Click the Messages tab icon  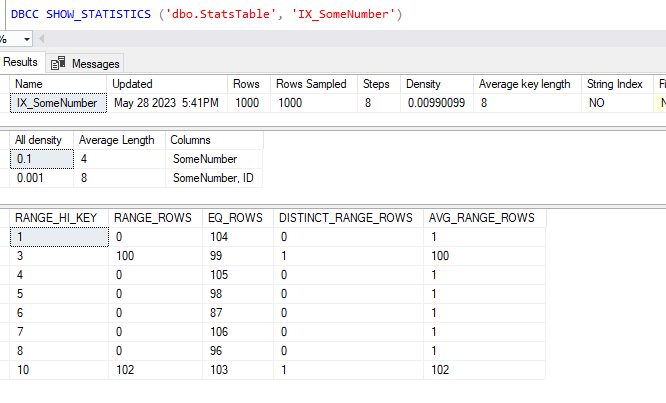pos(59,63)
